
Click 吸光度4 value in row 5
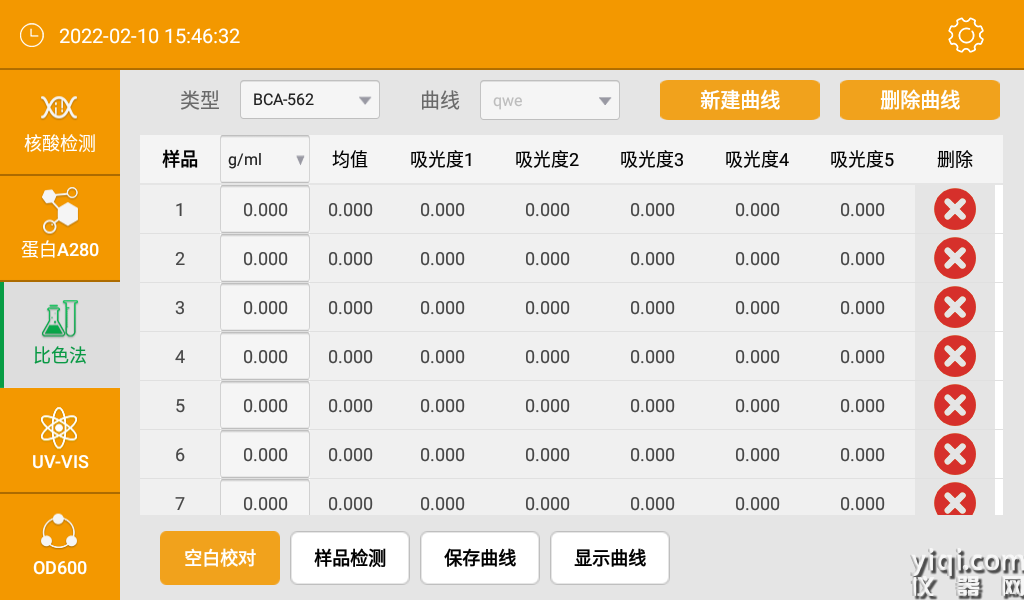pyautogui.click(x=758, y=405)
